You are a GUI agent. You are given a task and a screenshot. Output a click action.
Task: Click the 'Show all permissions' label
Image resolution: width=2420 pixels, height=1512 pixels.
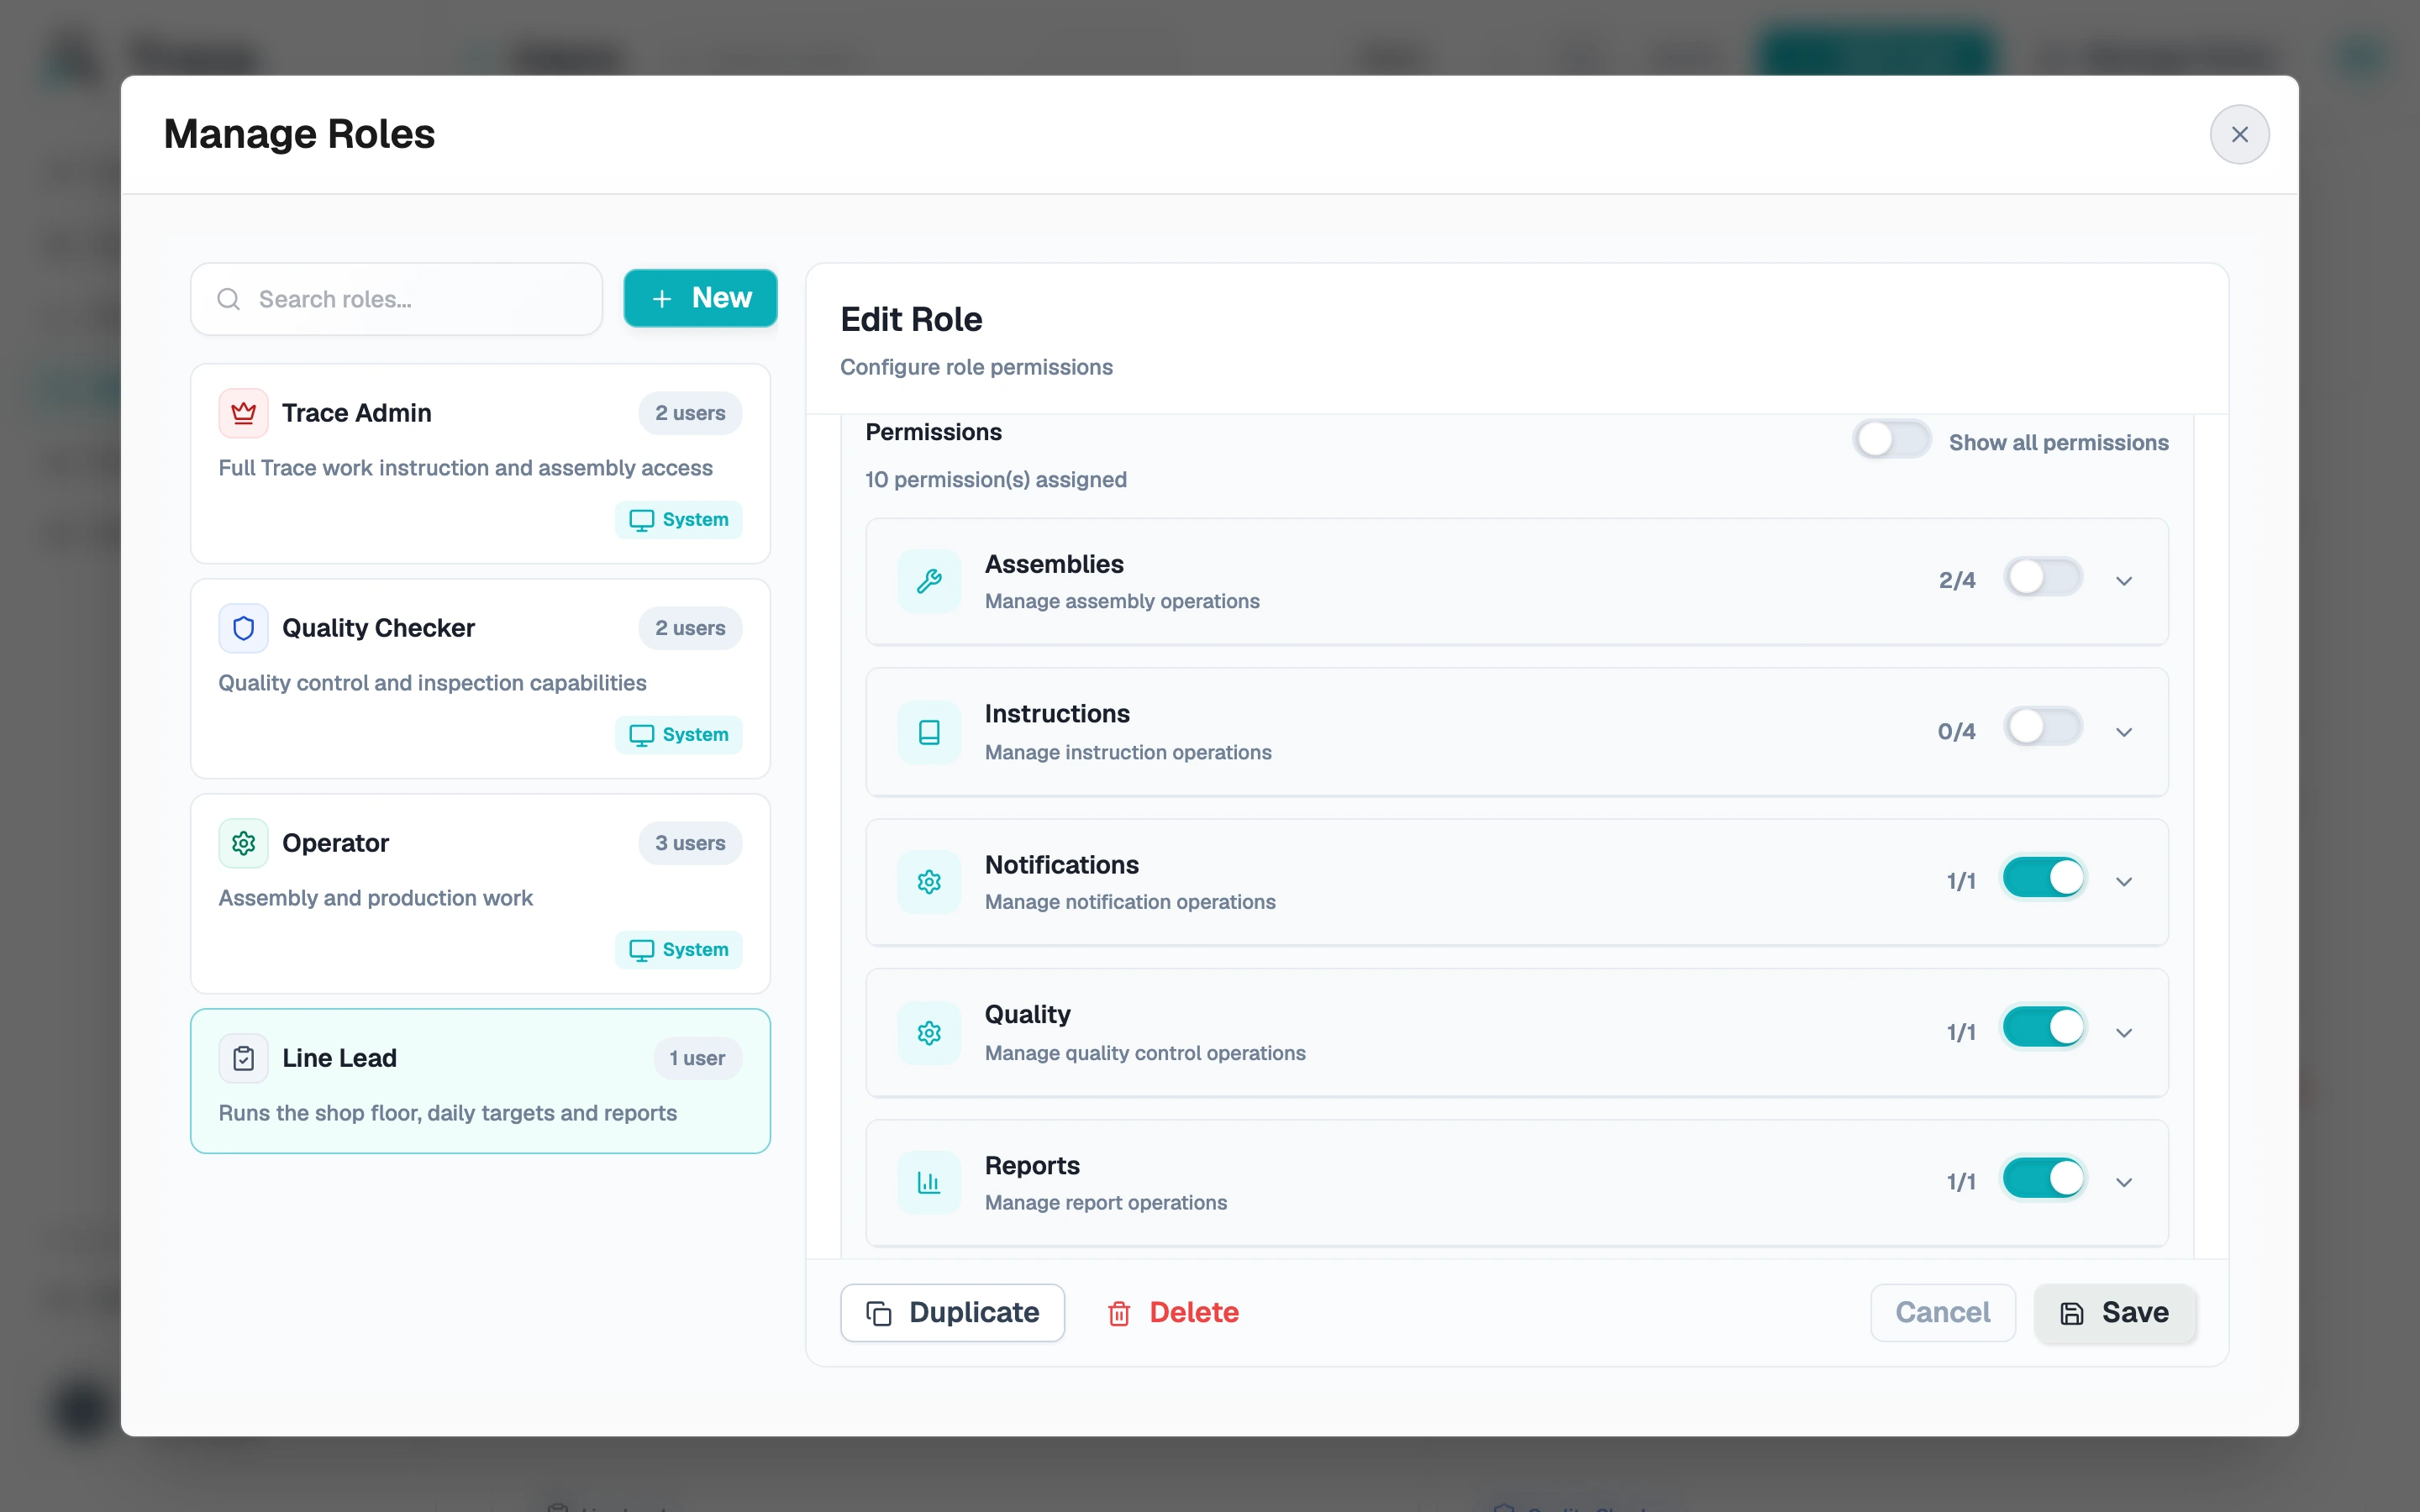click(2058, 443)
